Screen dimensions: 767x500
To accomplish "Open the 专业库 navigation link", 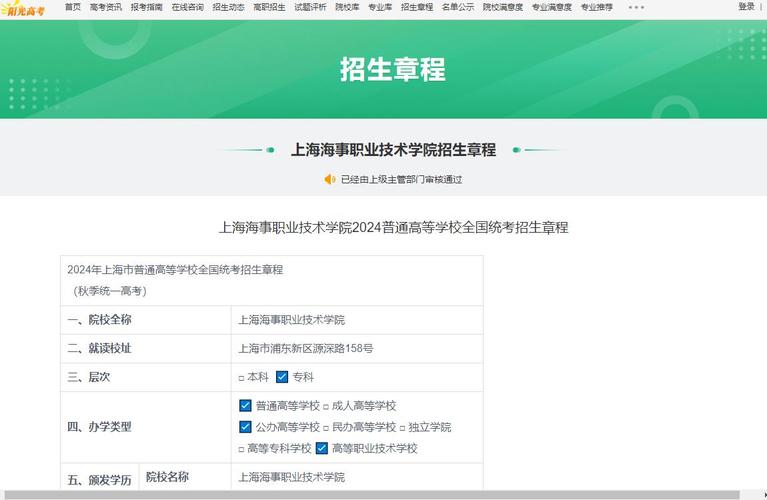I will [380, 7].
